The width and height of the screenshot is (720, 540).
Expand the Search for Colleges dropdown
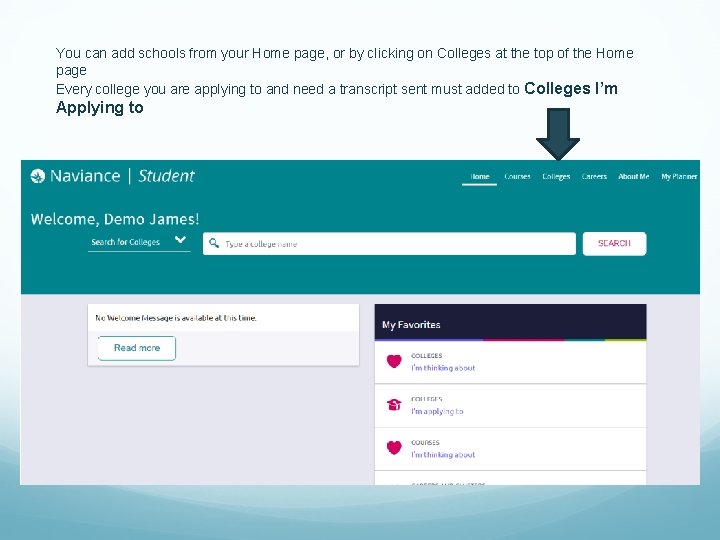[x=139, y=242]
